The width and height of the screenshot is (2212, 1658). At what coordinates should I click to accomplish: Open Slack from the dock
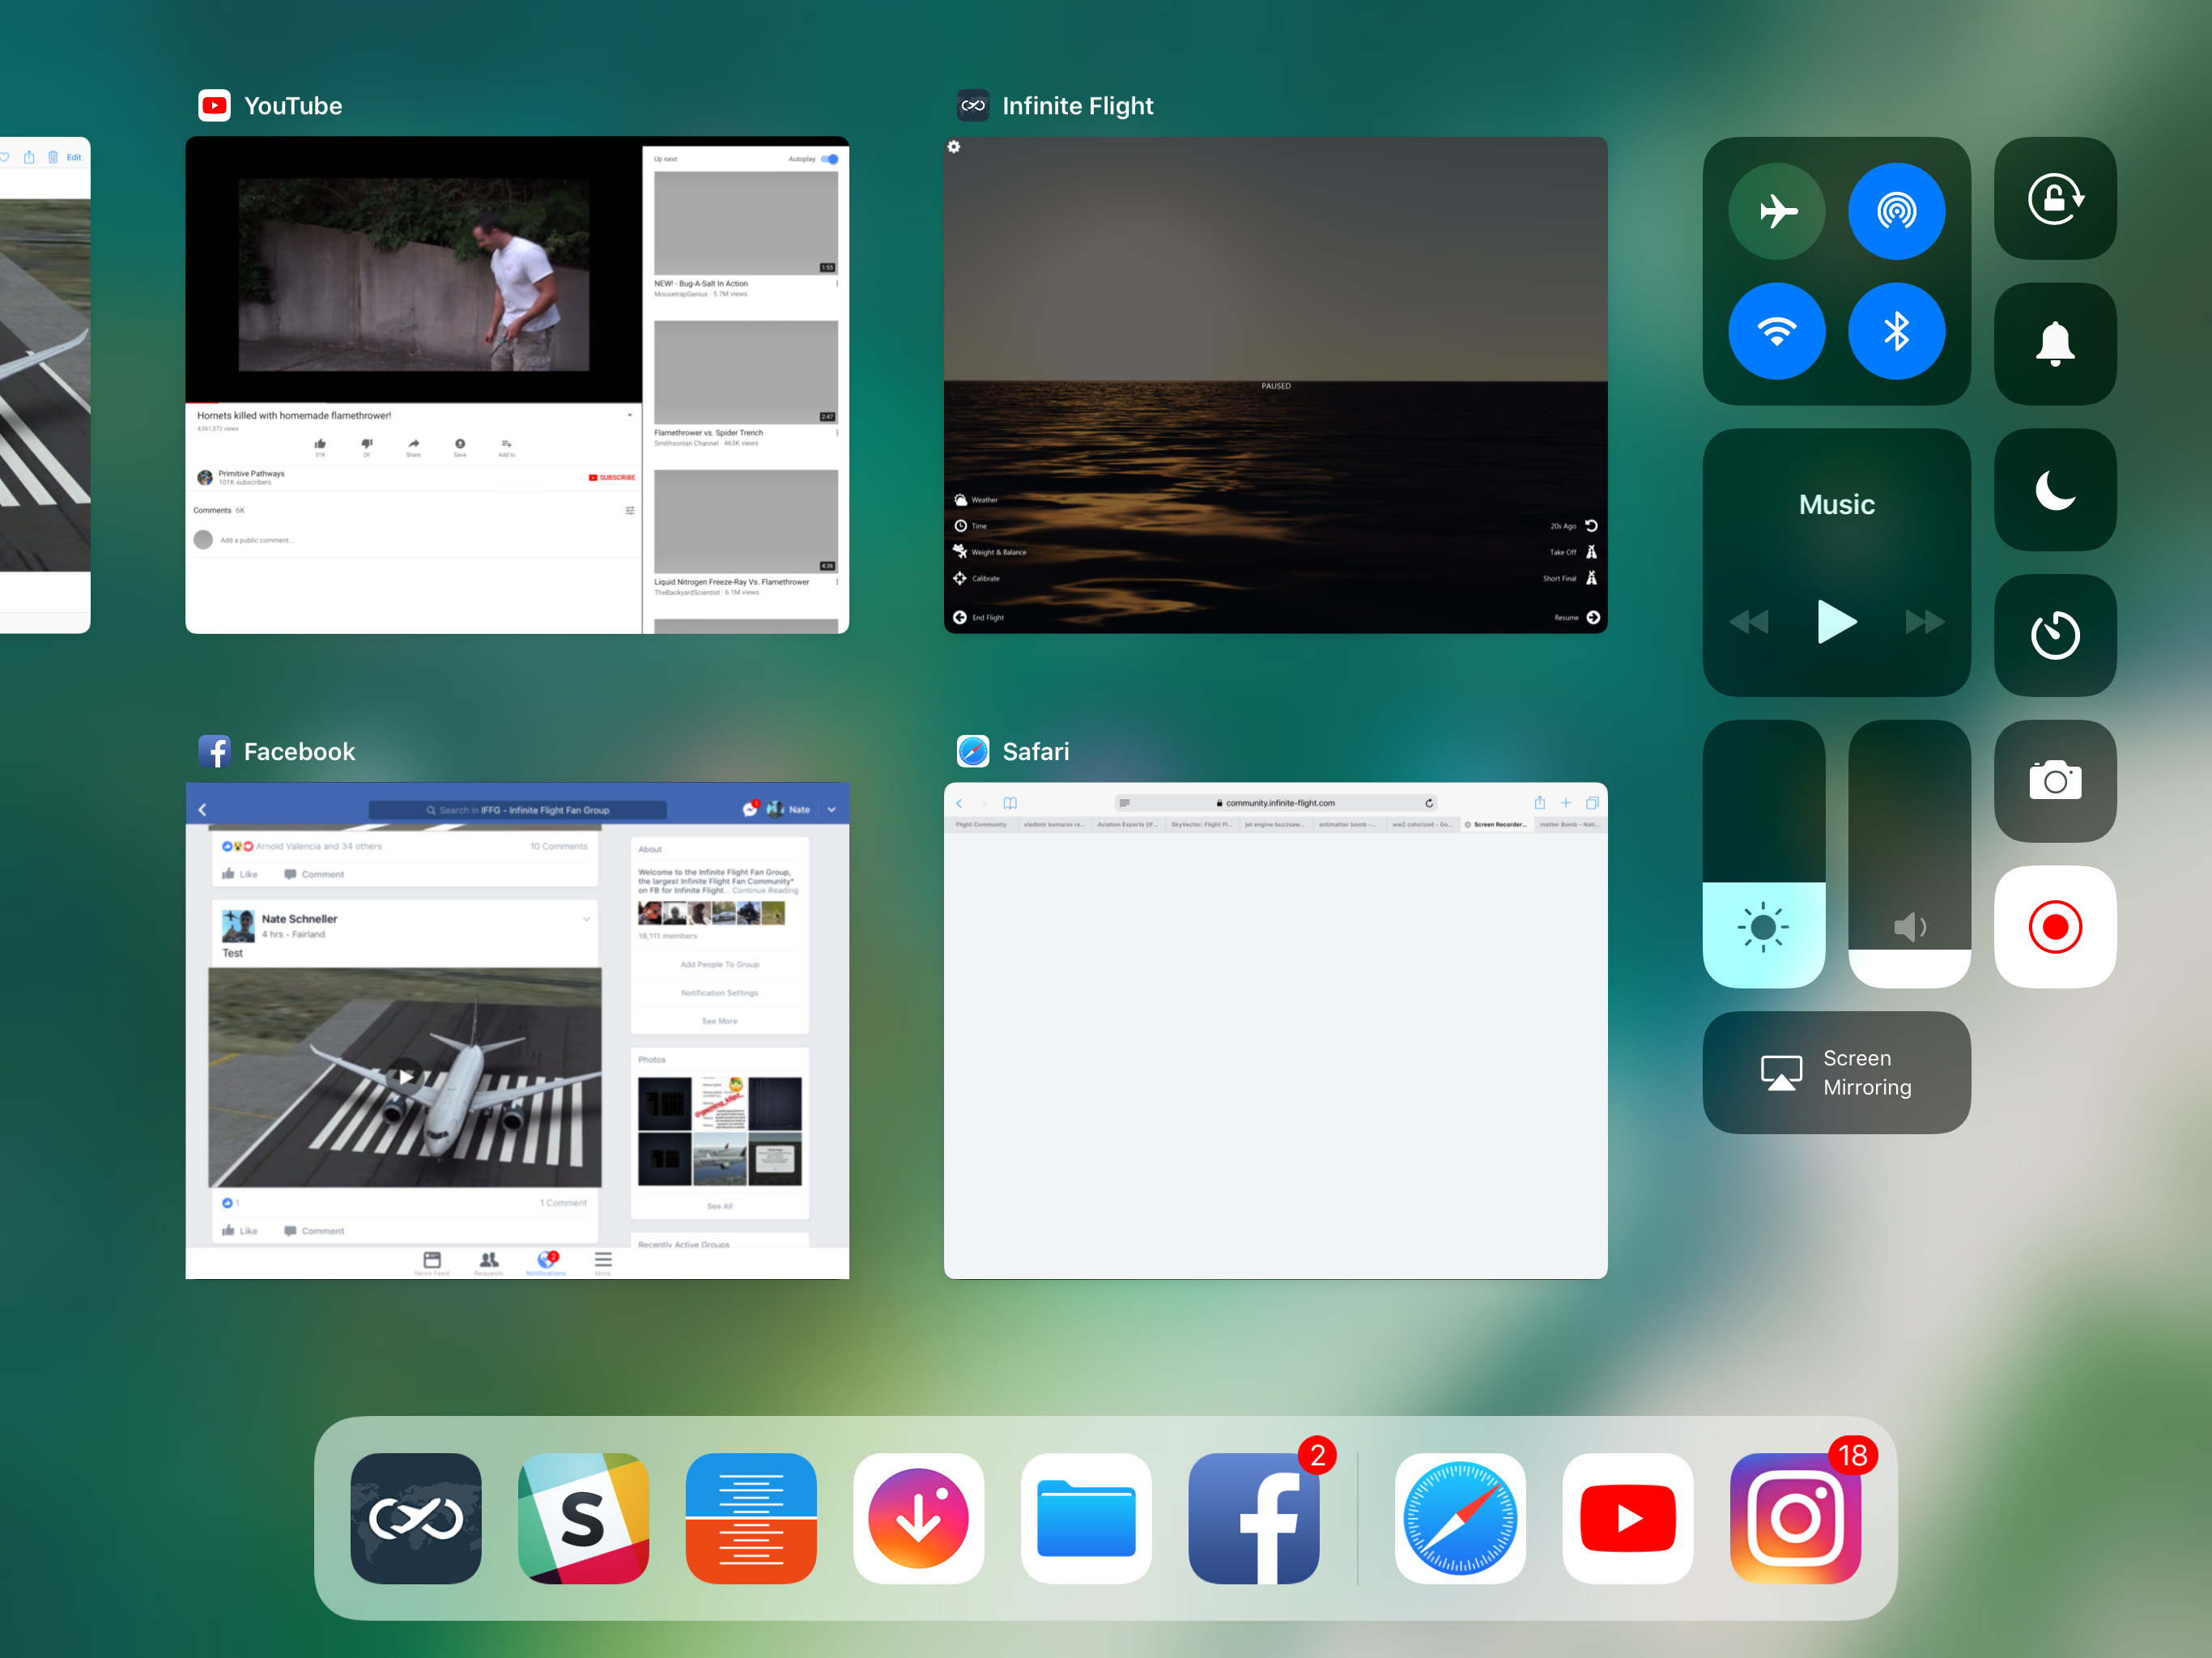coord(583,1518)
